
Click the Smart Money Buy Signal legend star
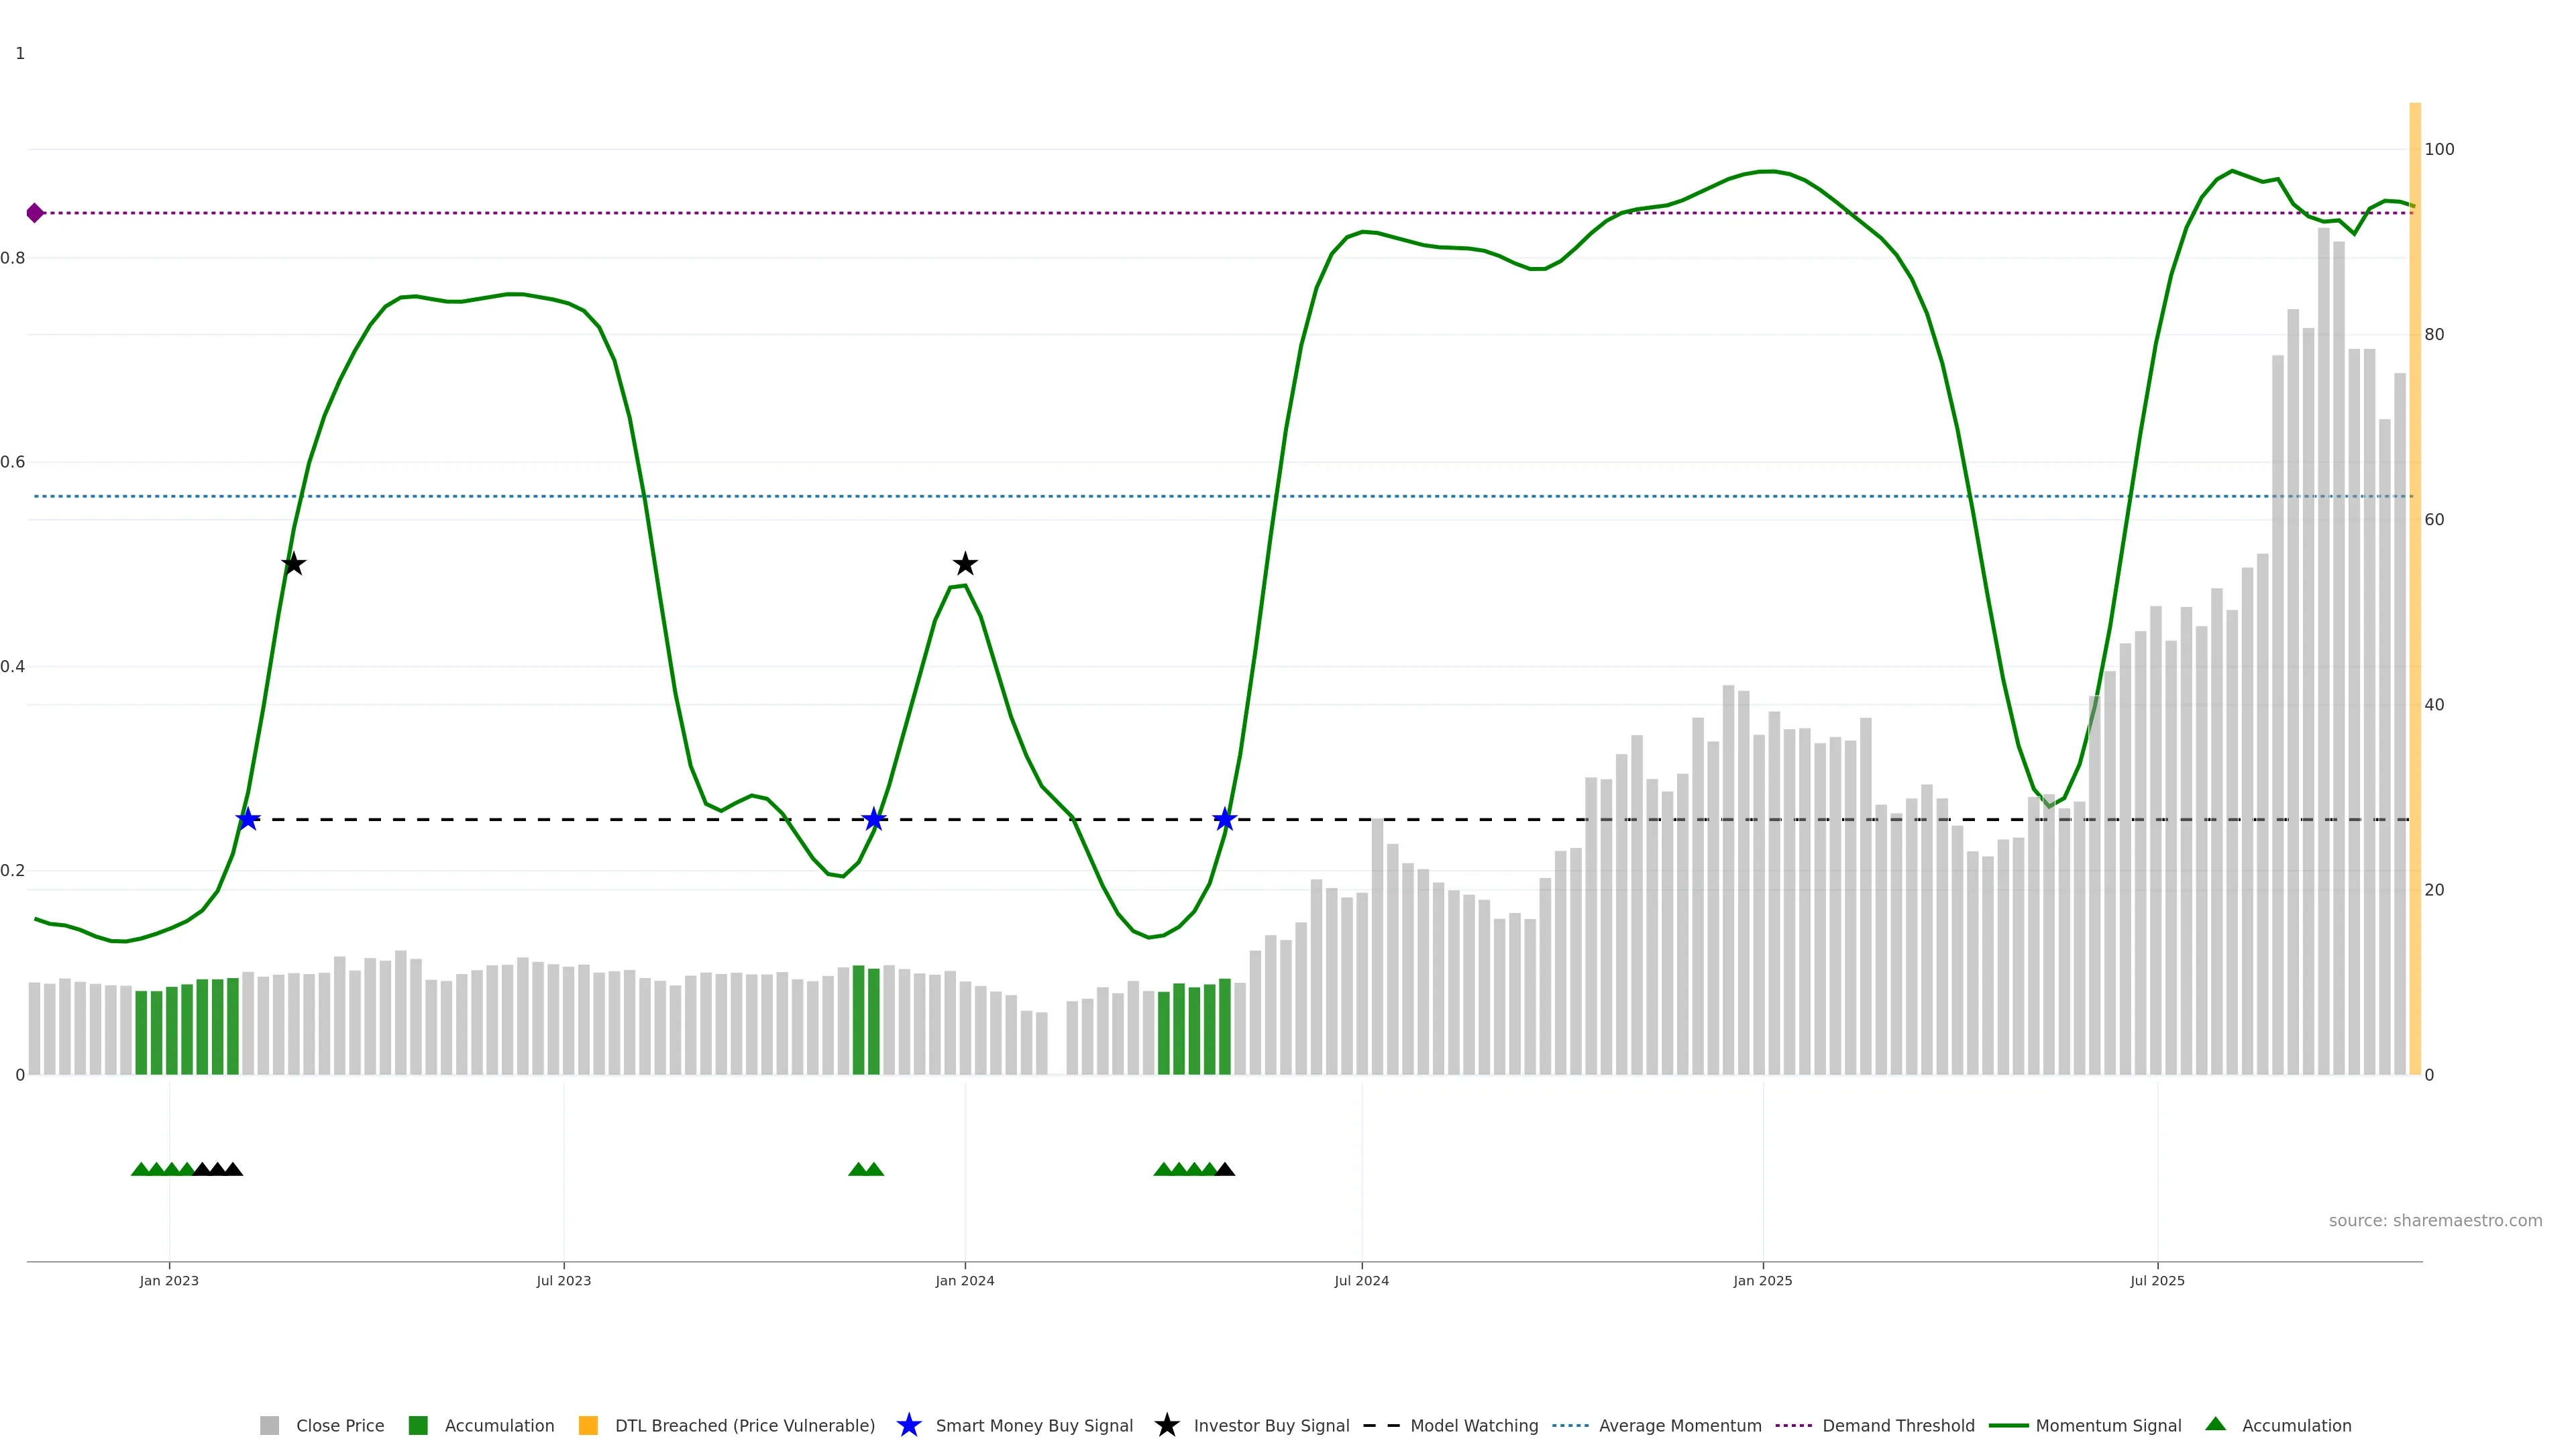point(908,1425)
